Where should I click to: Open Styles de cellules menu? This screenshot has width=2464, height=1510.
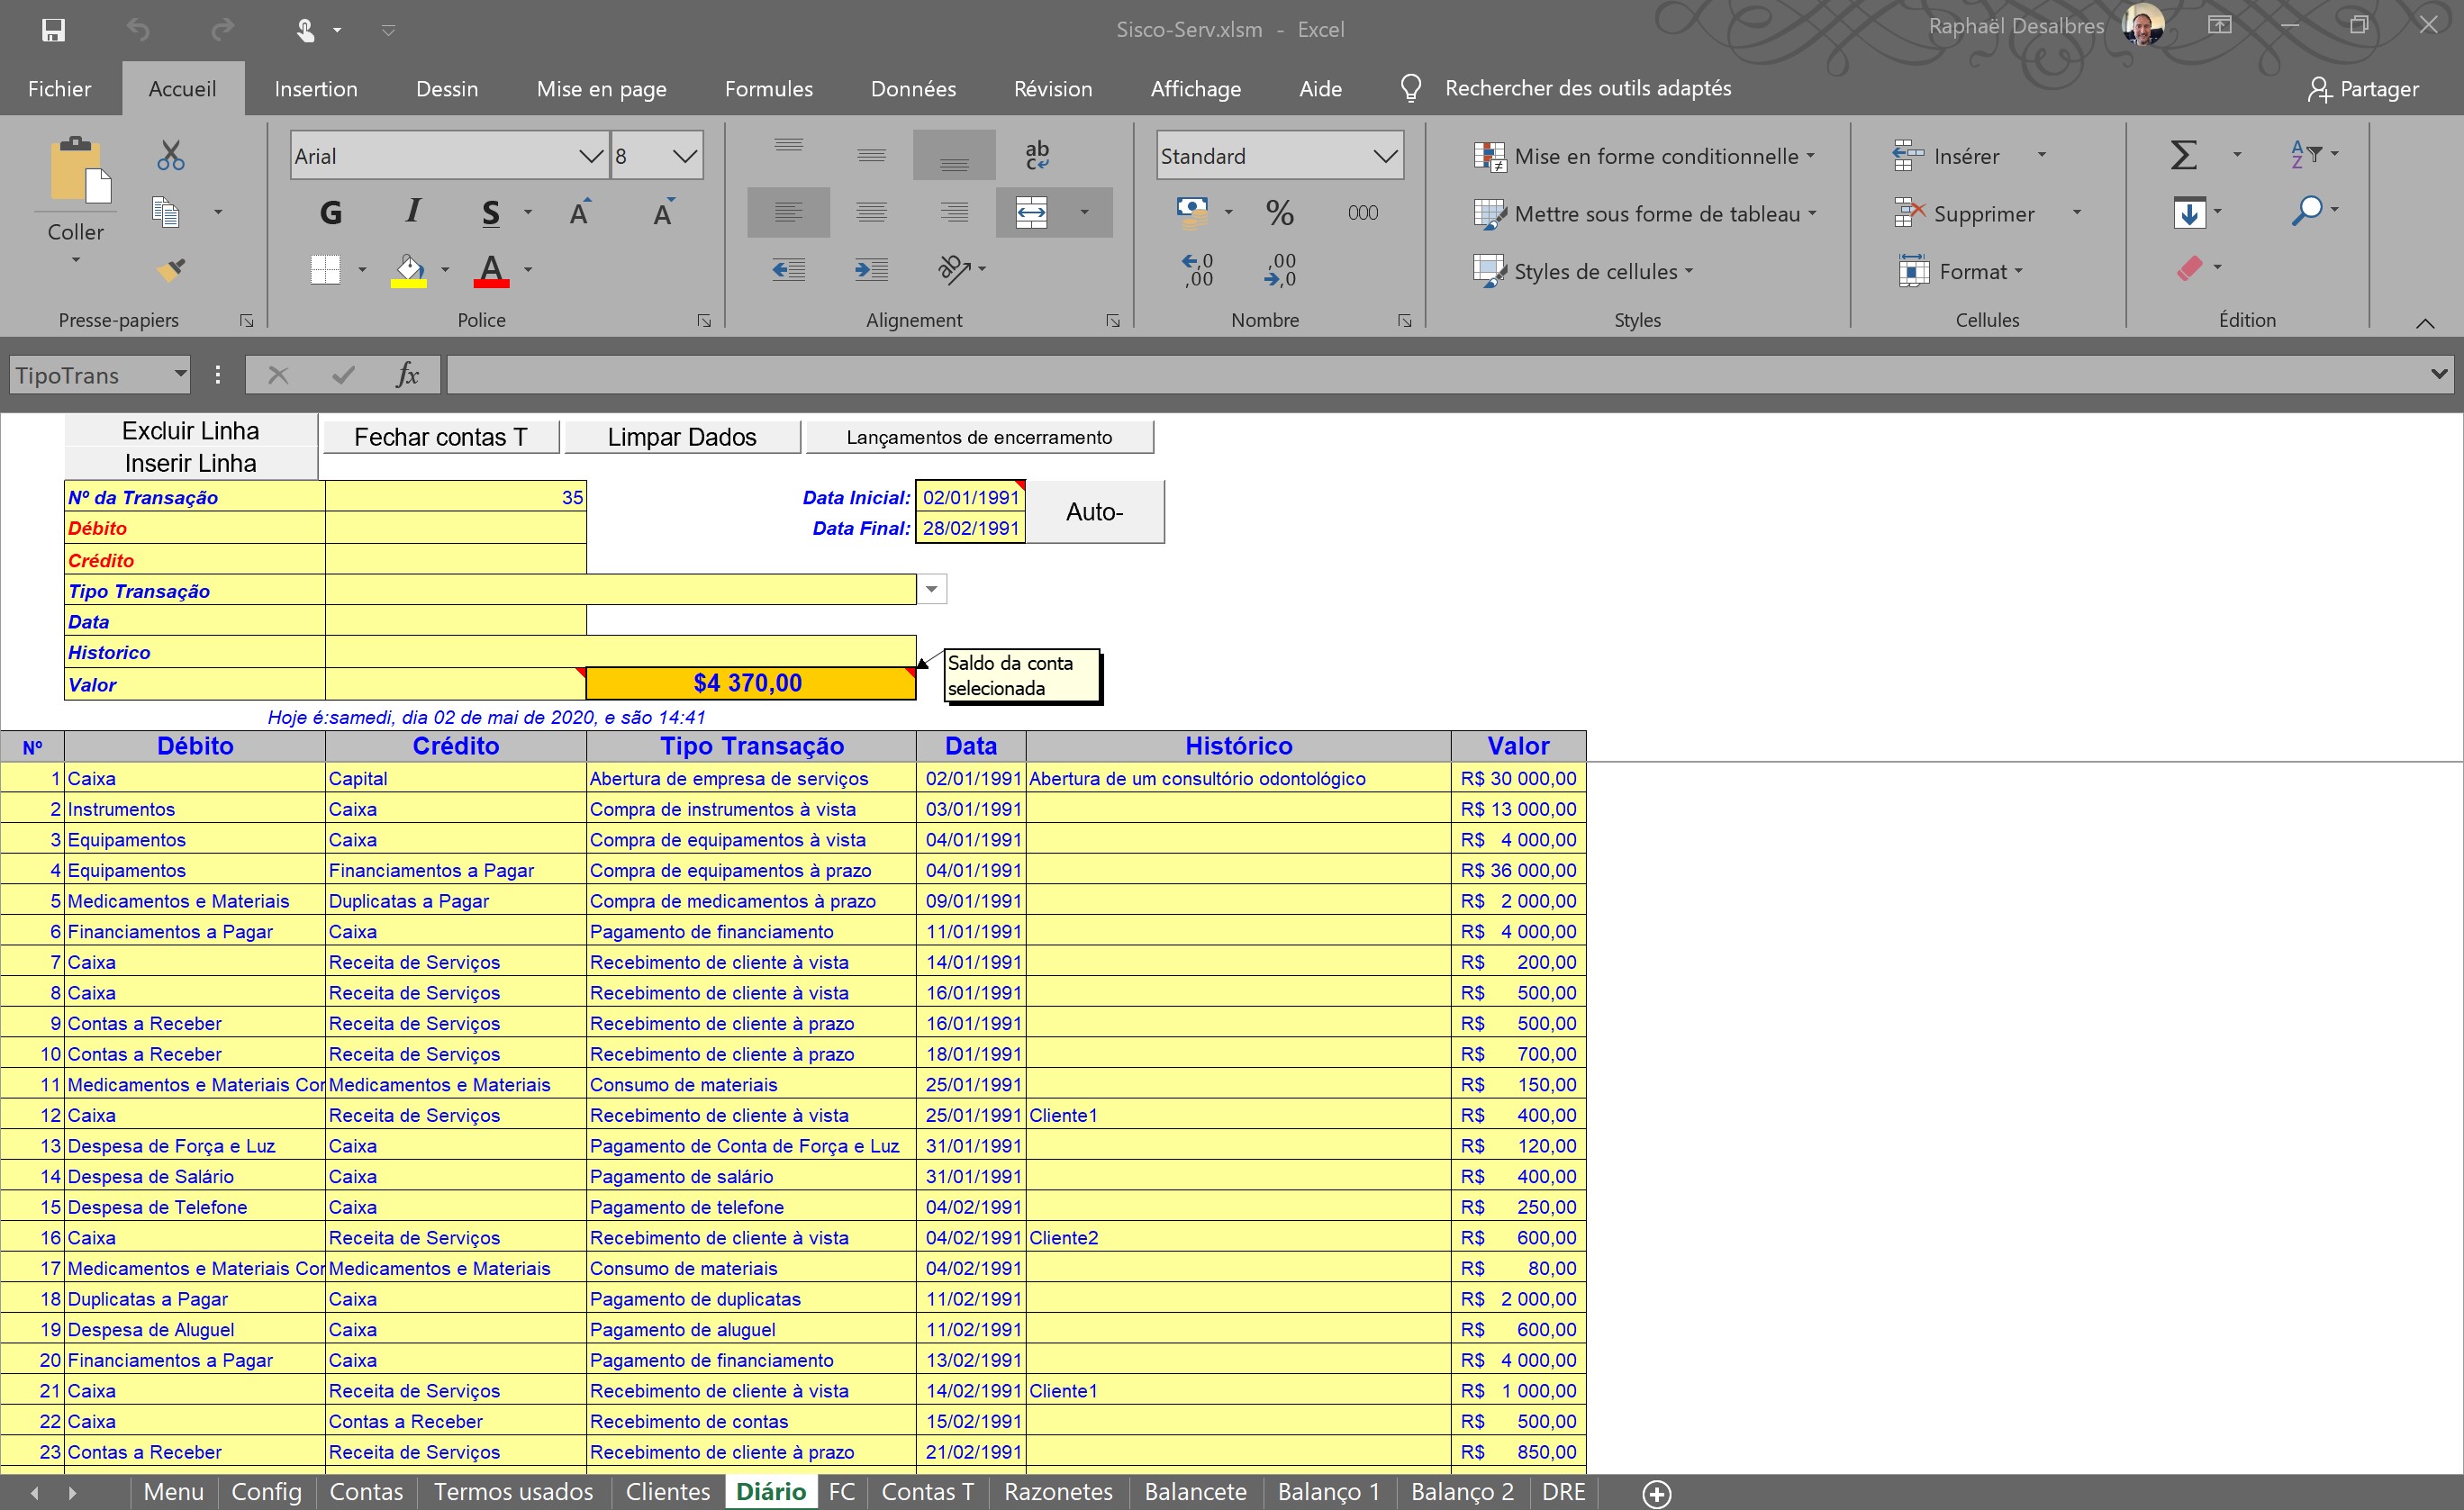coord(1583,271)
